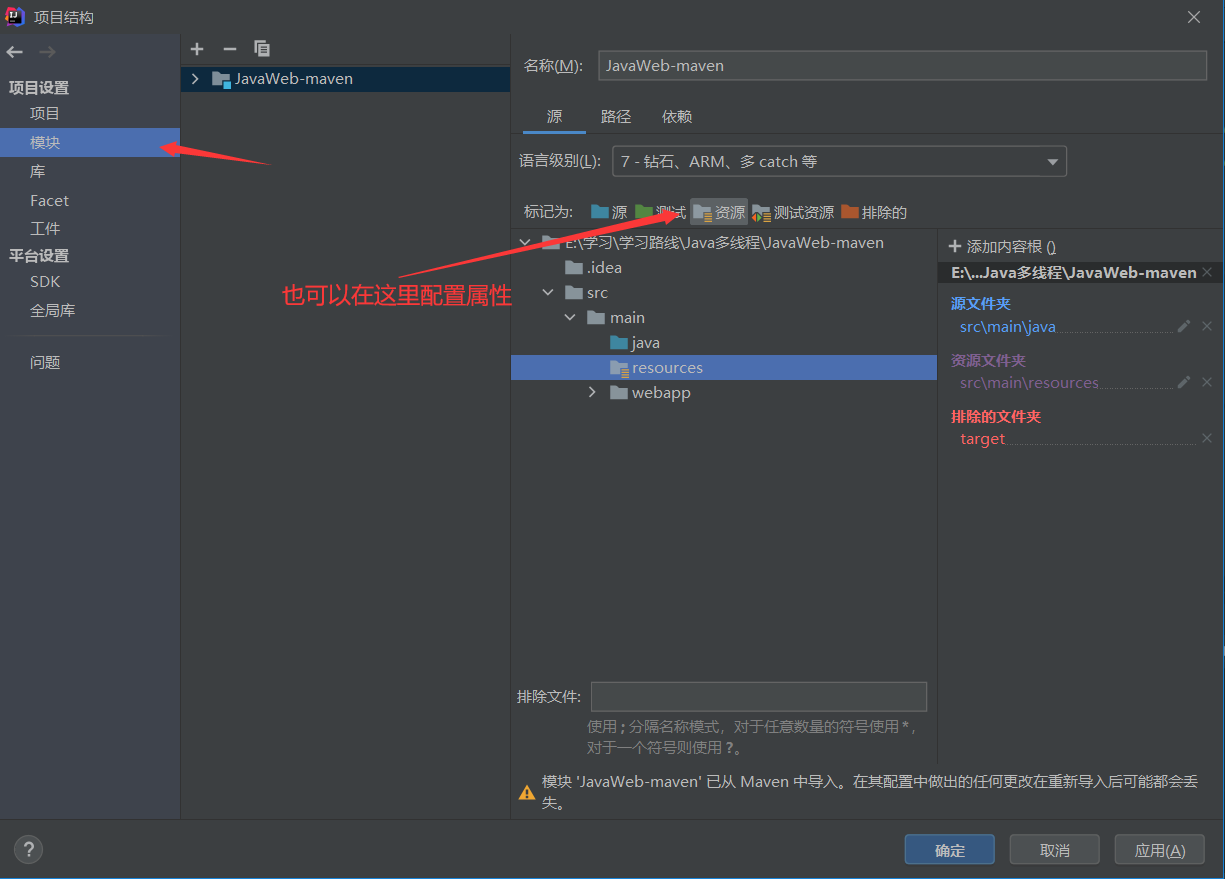Click the remove module minus icon
Viewport: 1225px width, 879px height.
[x=229, y=49]
